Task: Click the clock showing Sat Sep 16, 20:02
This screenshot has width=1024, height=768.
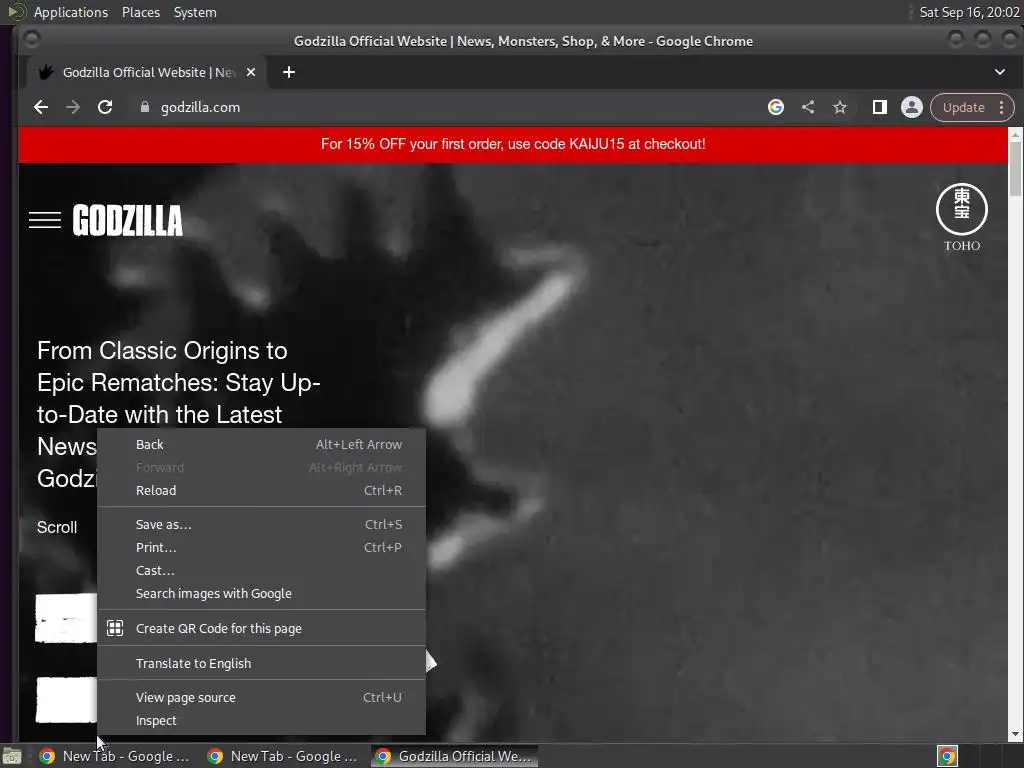Action: tap(969, 12)
